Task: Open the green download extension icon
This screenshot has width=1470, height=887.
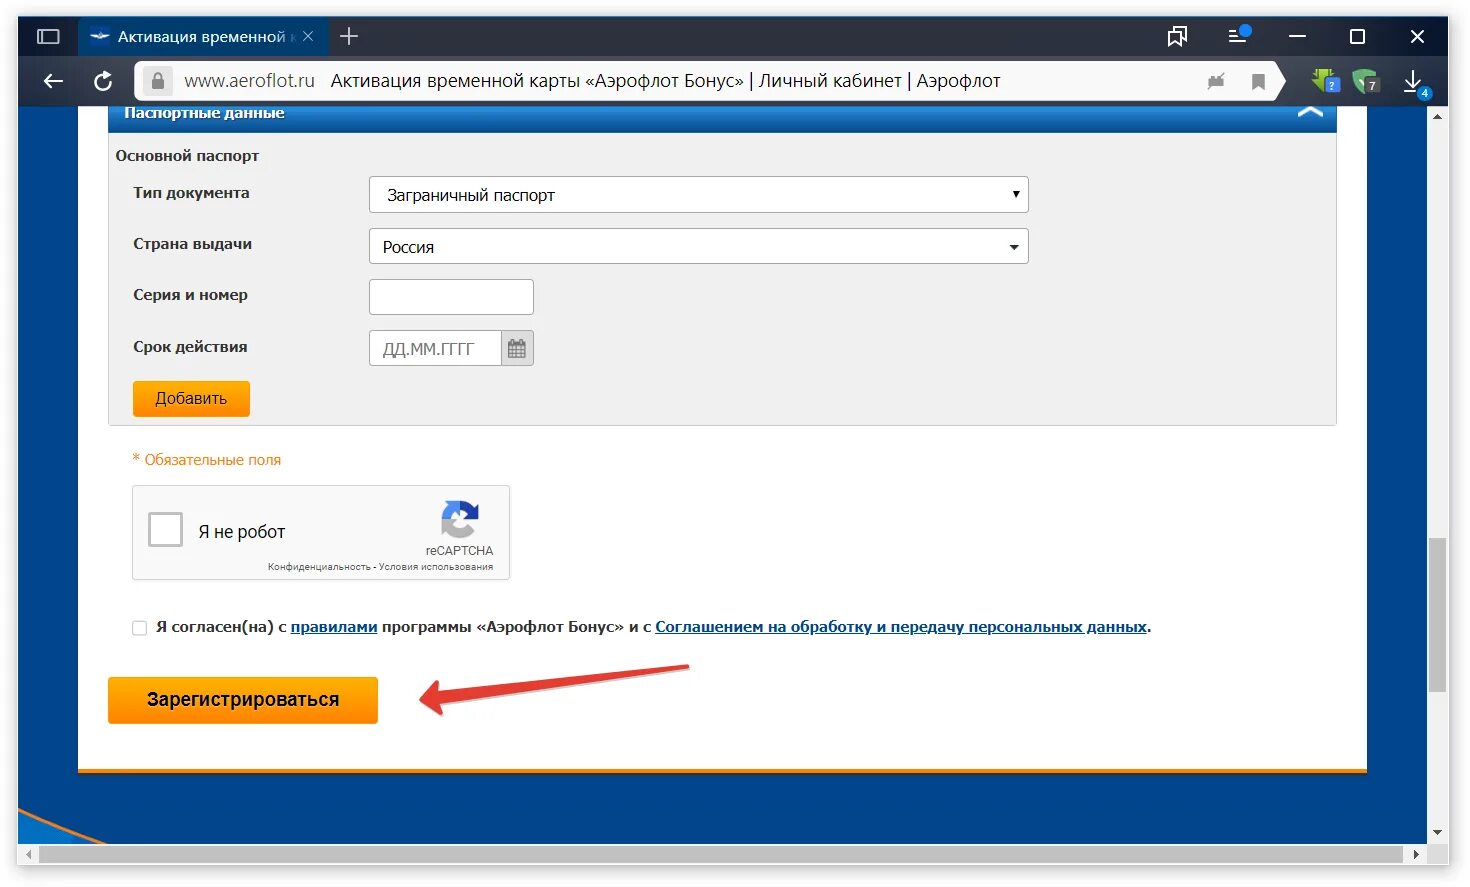Action: 1325,81
